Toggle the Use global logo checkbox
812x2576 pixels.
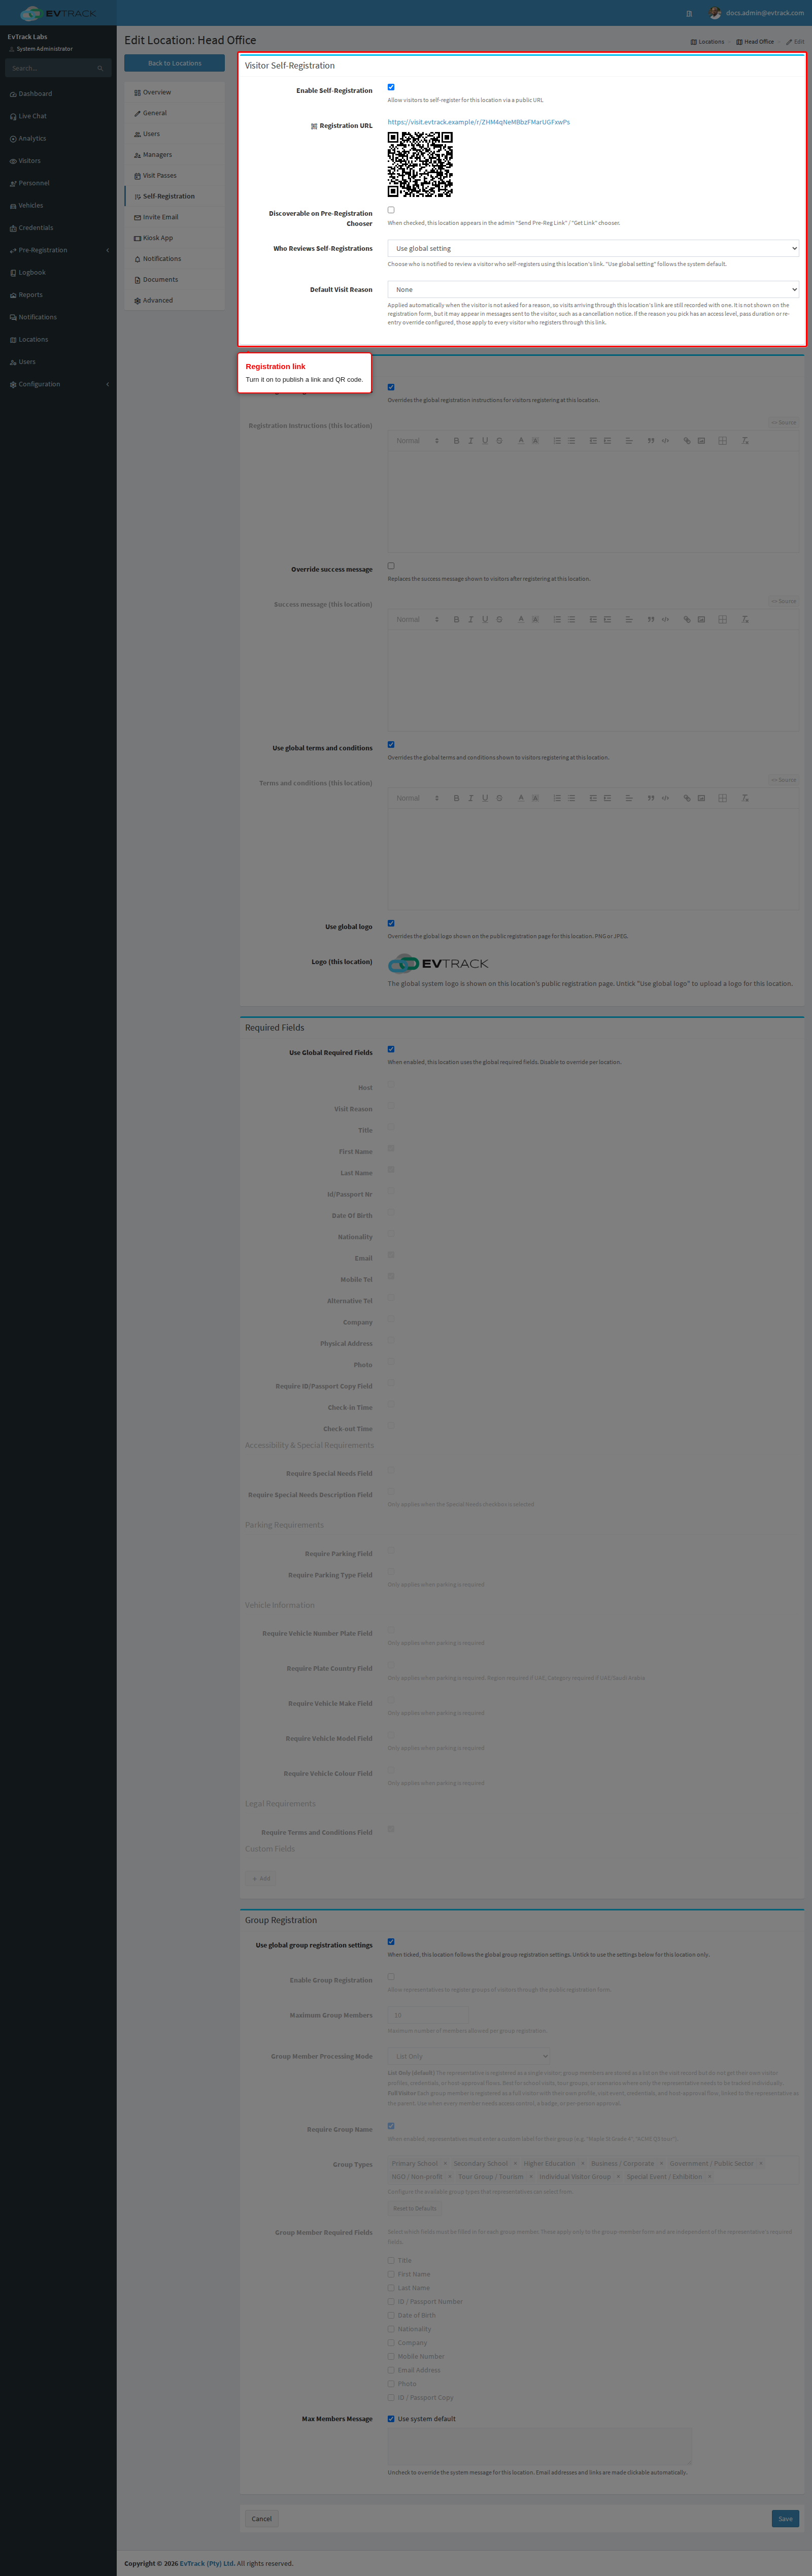pyautogui.click(x=391, y=923)
